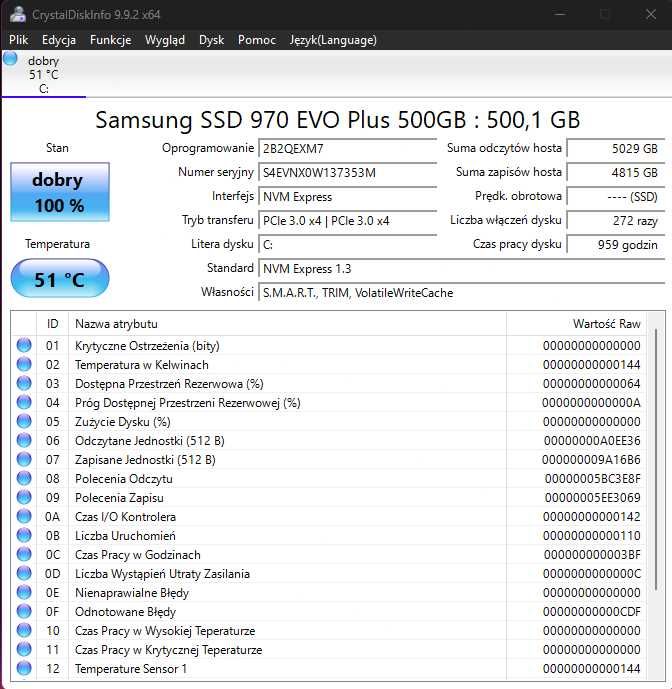Select raw value 00000000003BF
Screen dimensions: 672x689
(592, 555)
